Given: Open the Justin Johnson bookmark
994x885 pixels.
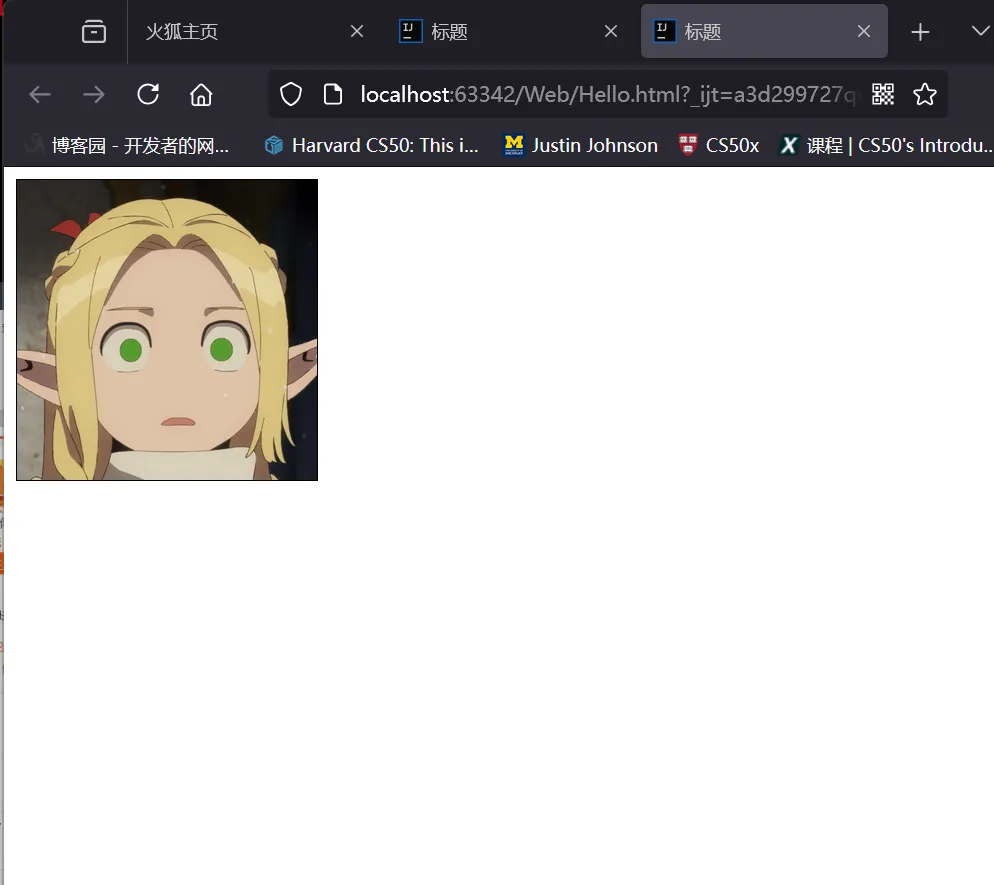Looking at the screenshot, I should click(x=581, y=146).
